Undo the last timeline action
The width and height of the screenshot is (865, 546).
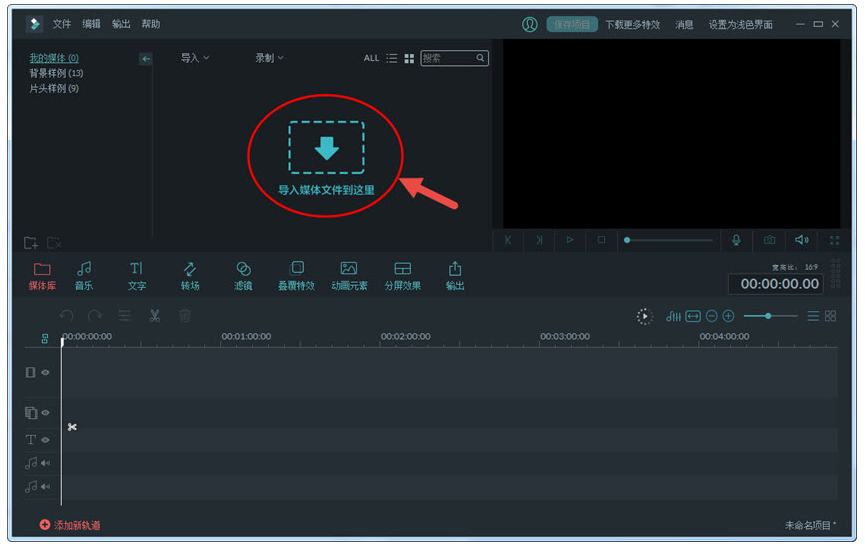tap(67, 316)
